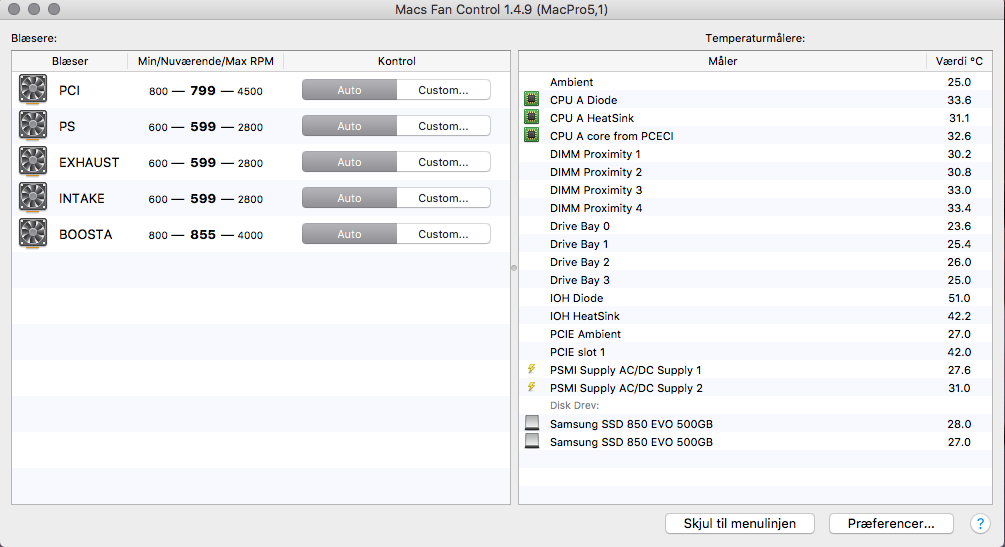Click the PCI current RPM value 799
Viewport: 1005px width, 547px height.
(203, 90)
